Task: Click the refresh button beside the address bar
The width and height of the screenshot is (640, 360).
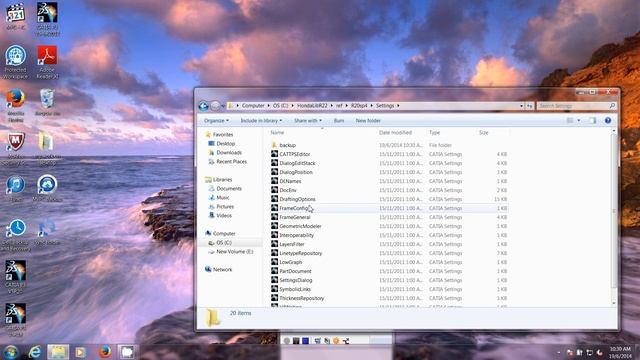Action: point(529,106)
